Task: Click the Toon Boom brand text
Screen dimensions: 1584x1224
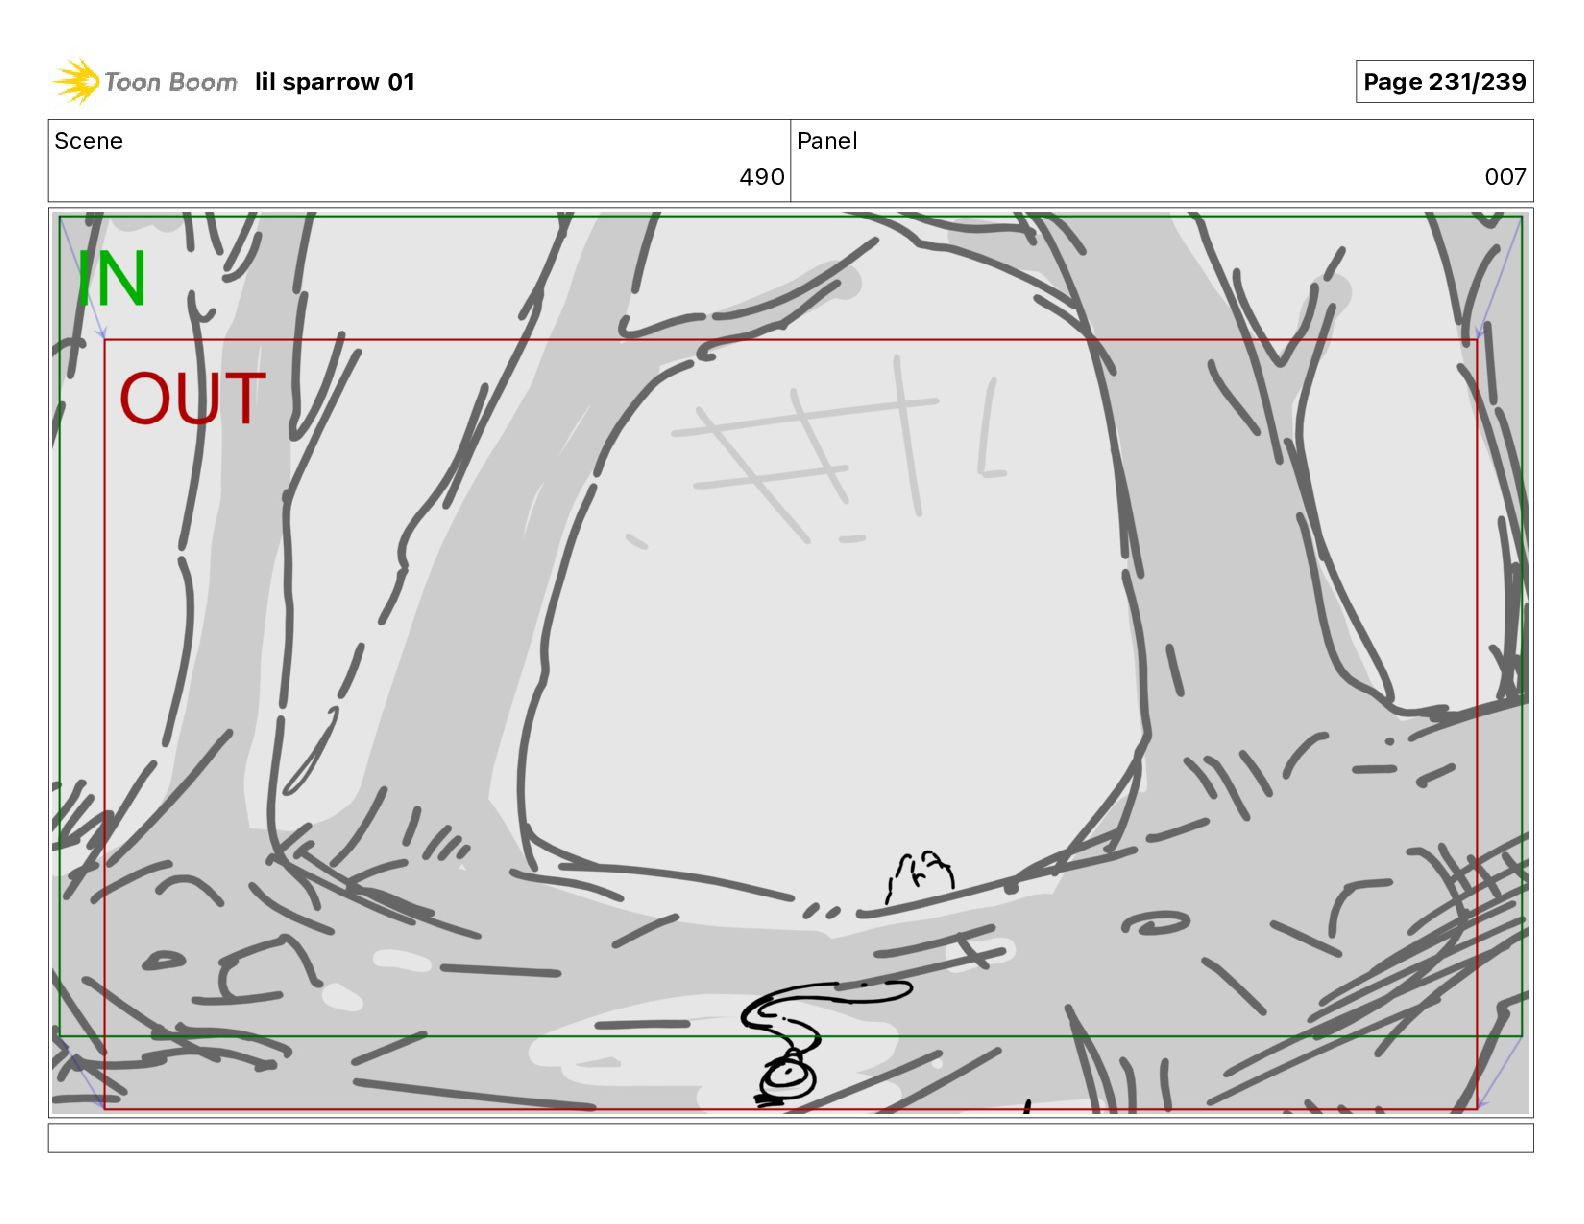Action: pos(171,82)
